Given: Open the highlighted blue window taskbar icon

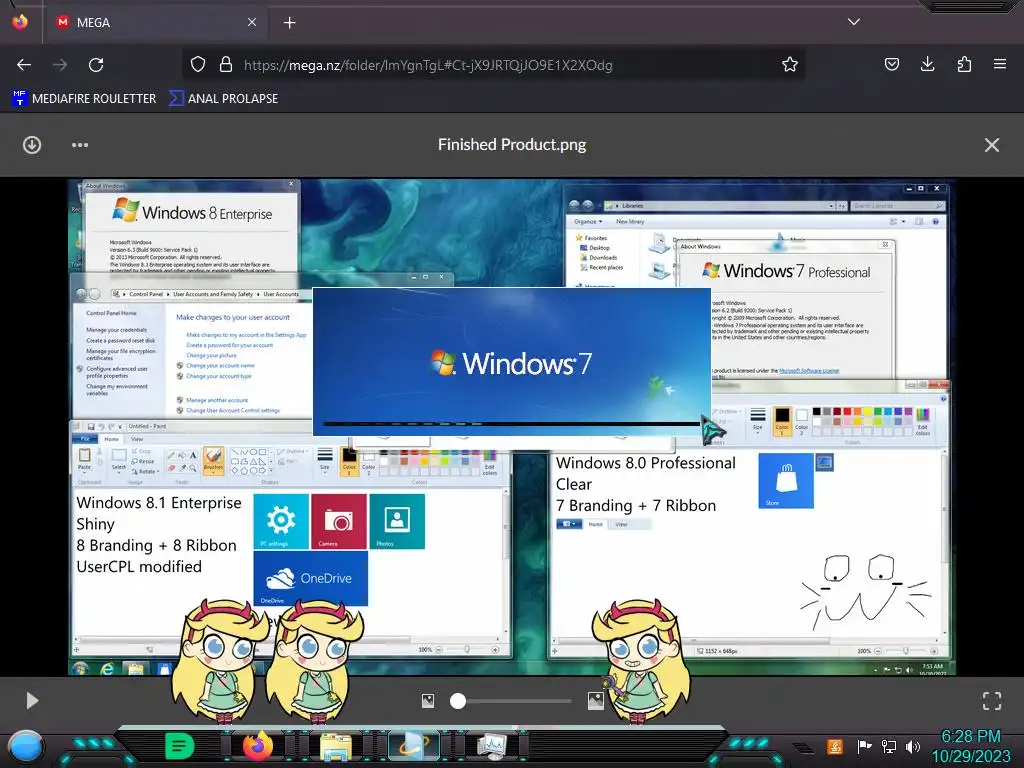Looking at the screenshot, I should pyautogui.click(x=413, y=746).
